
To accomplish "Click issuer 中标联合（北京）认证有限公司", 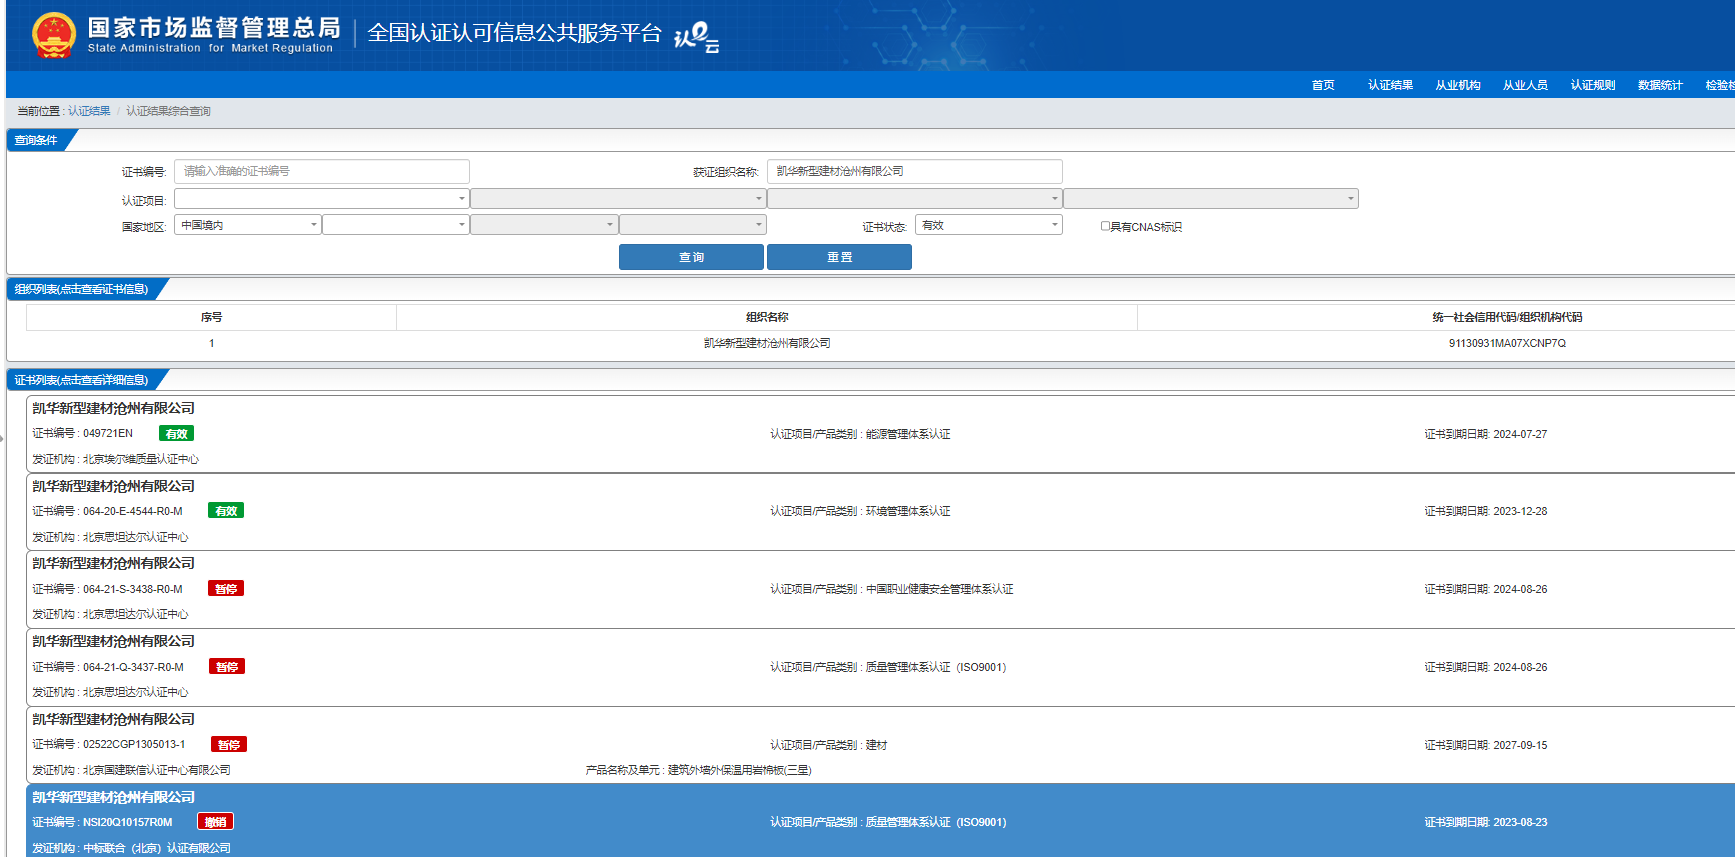I will tap(157, 848).
